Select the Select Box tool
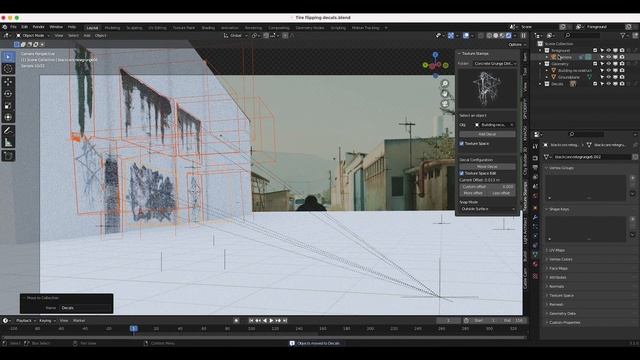 coord(8,57)
